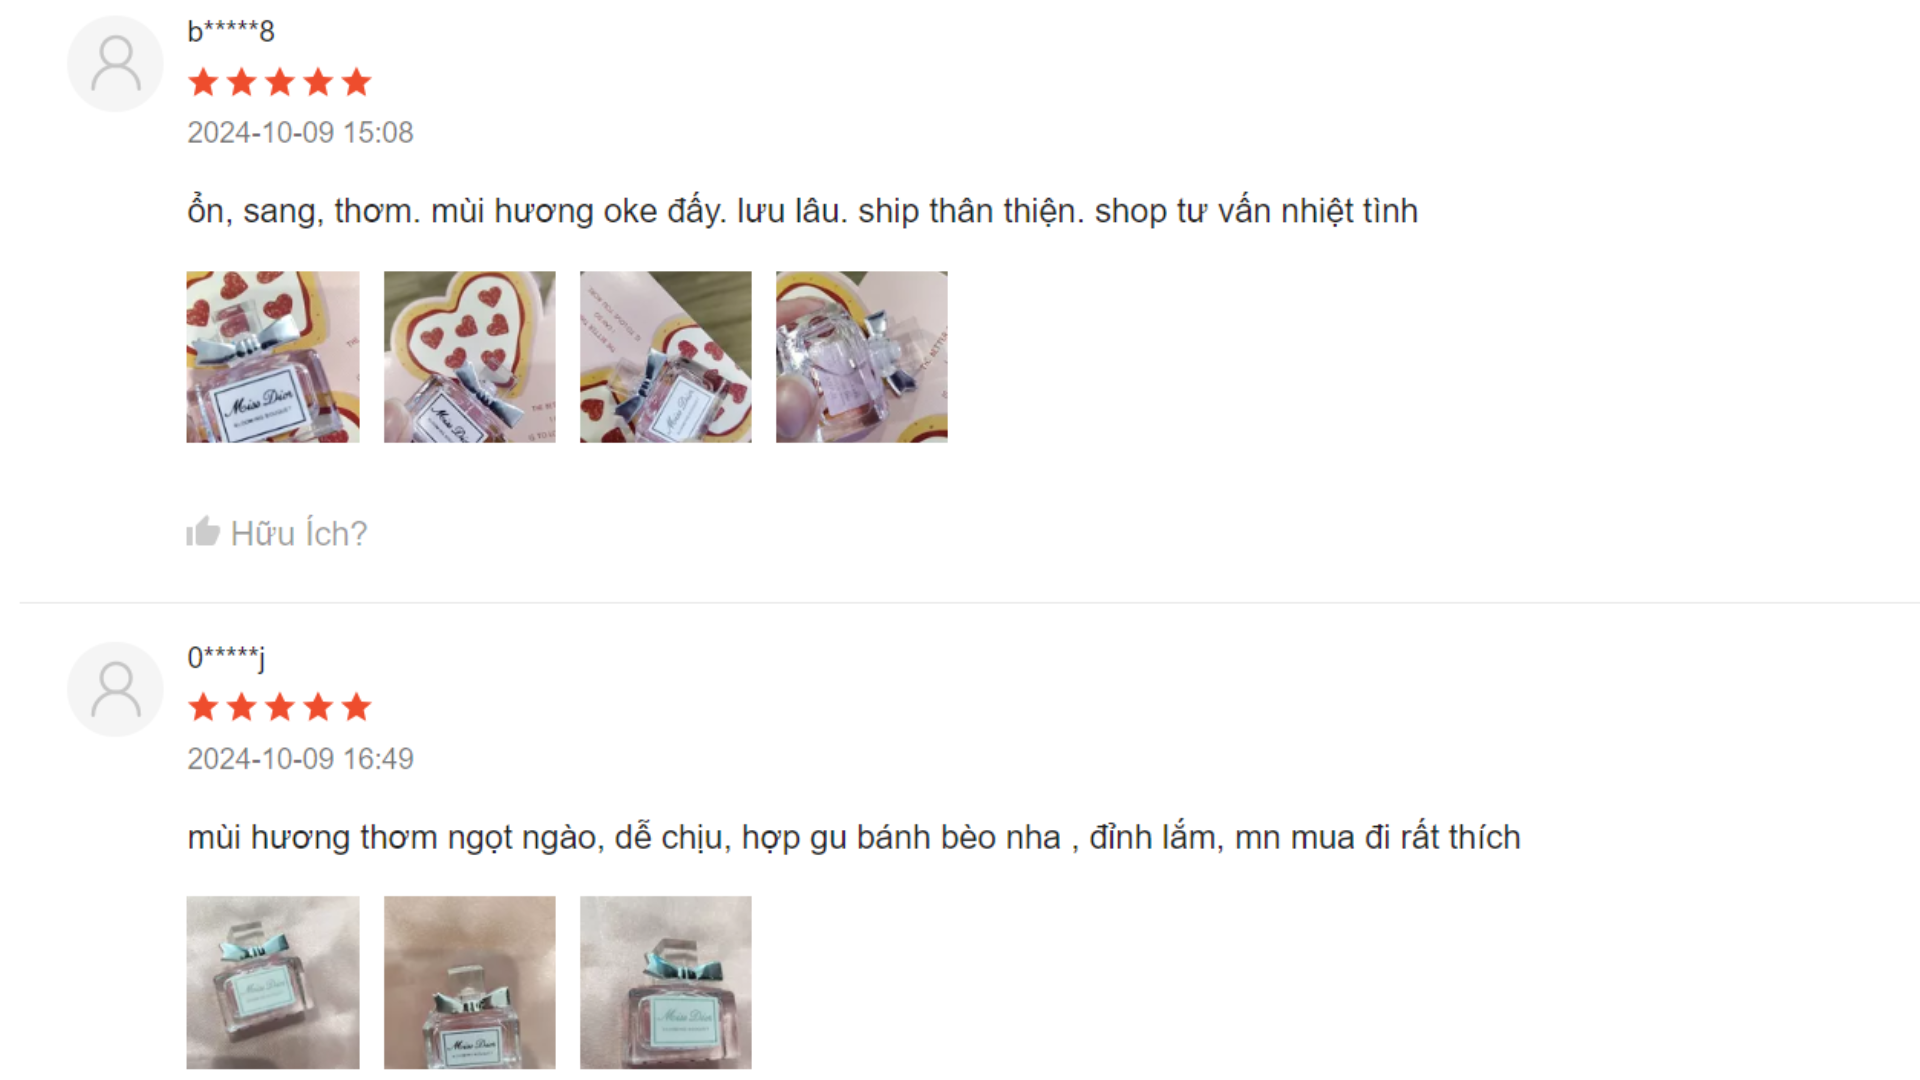This screenshot has width=1920, height=1080.
Task: Click the third star of 0*****j's rating
Action: click(x=280, y=708)
